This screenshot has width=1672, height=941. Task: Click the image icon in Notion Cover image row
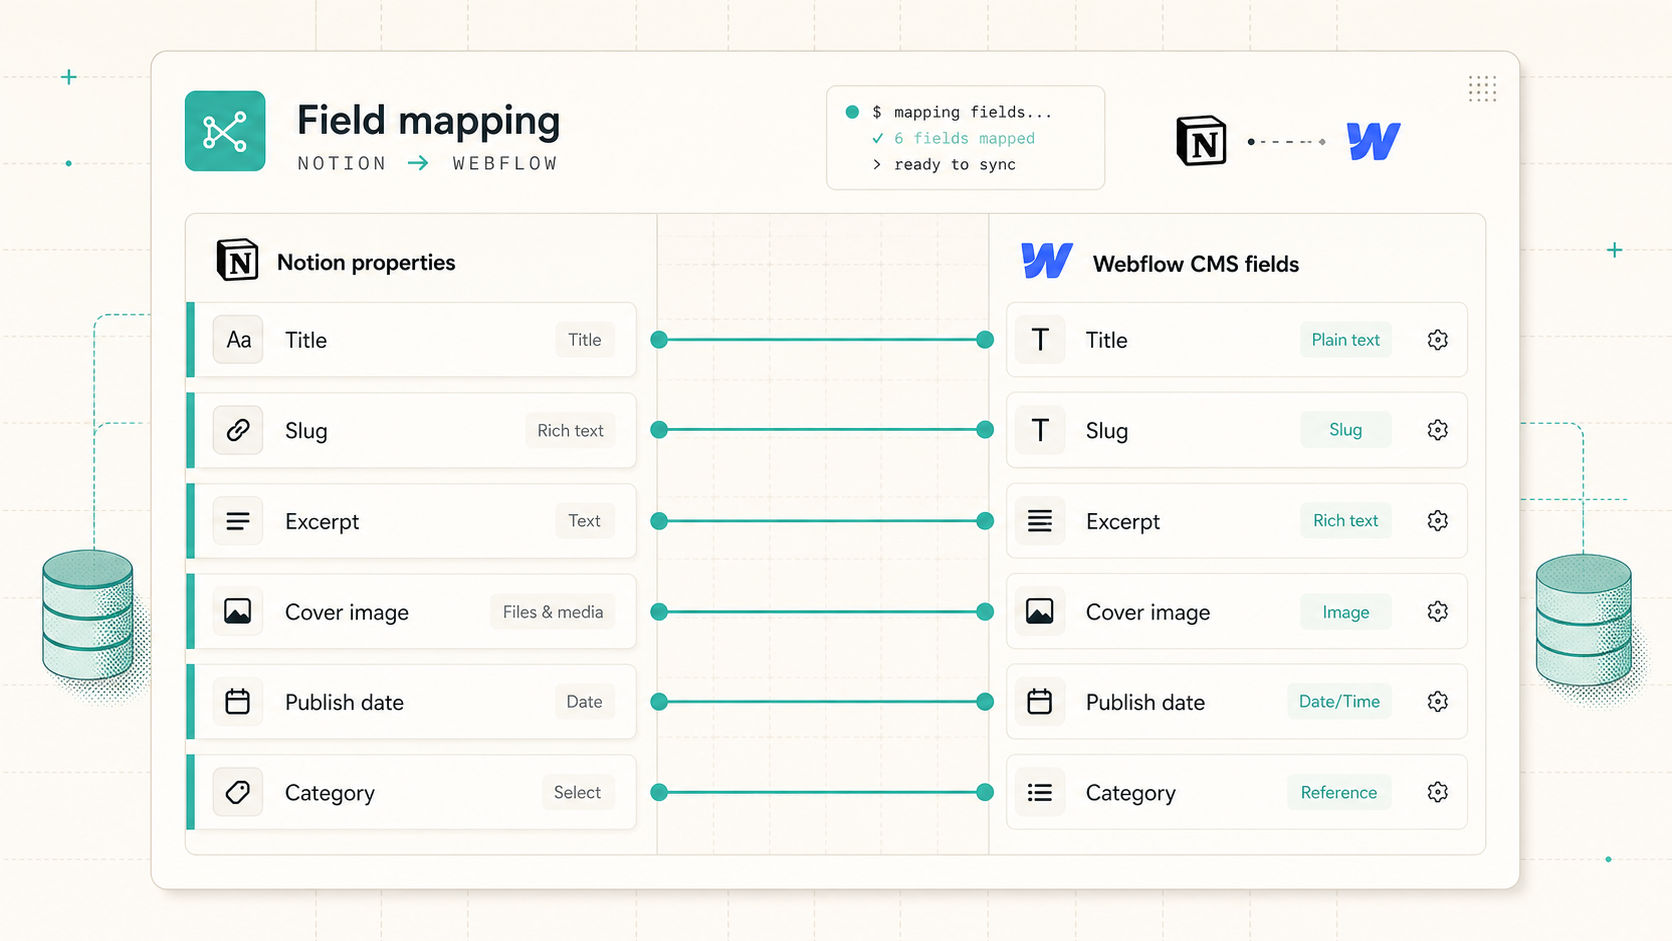click(238, 611)
